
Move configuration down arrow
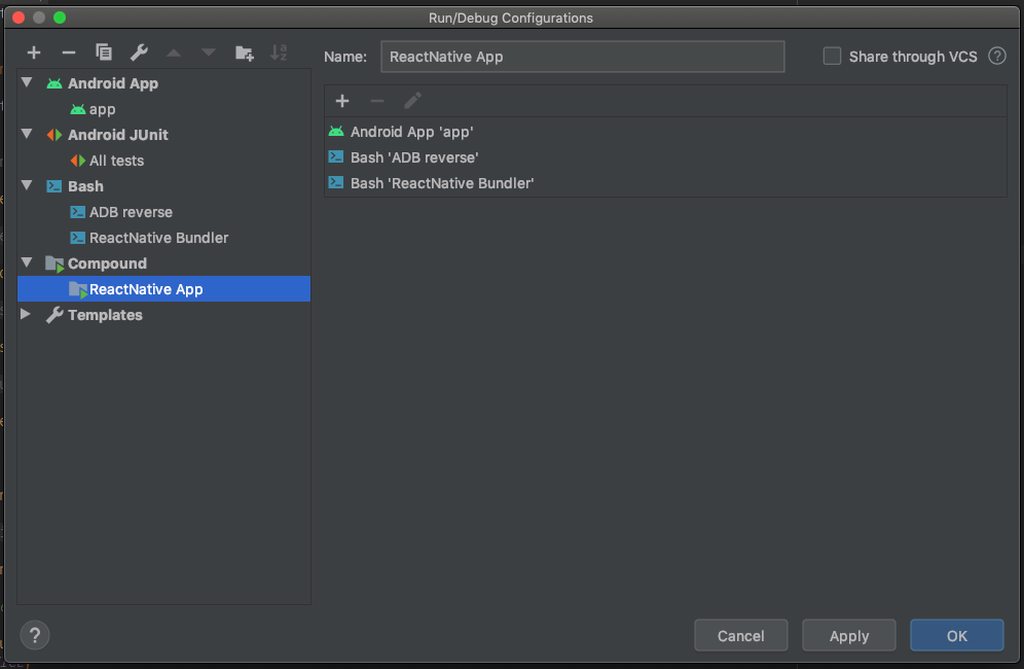(208, 52)
